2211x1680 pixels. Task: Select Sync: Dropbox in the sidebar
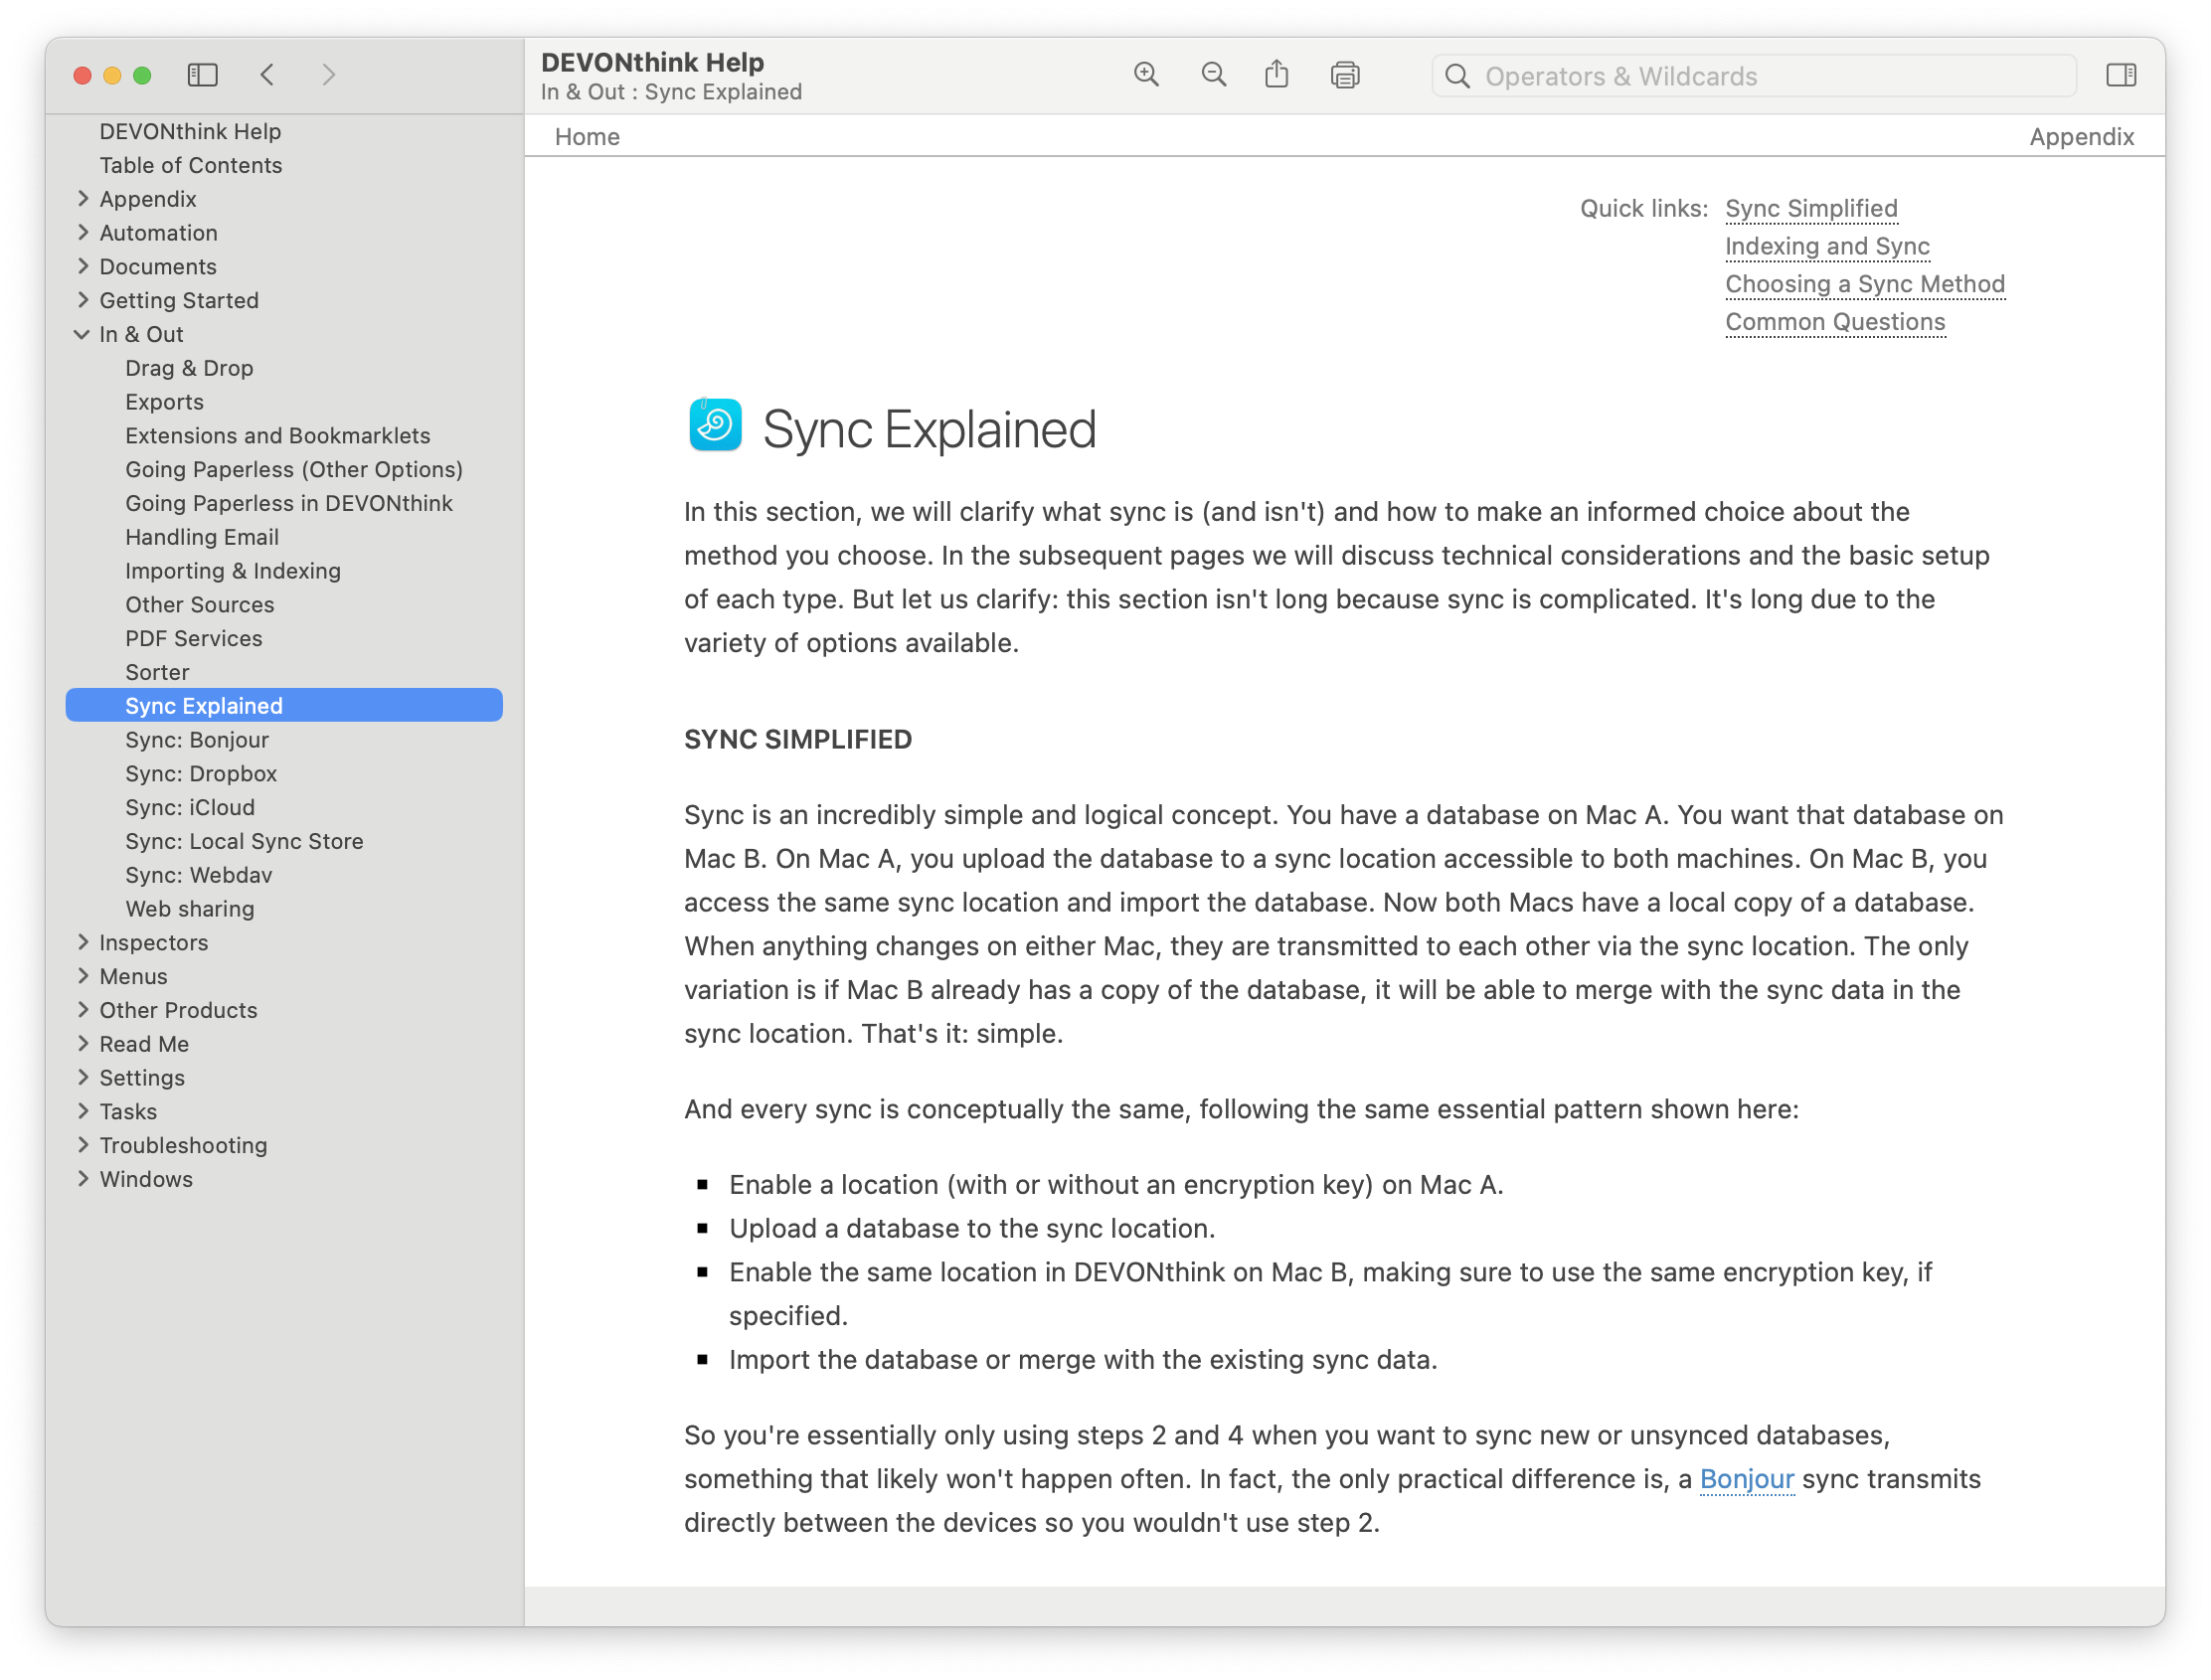[x=201, y=773]
